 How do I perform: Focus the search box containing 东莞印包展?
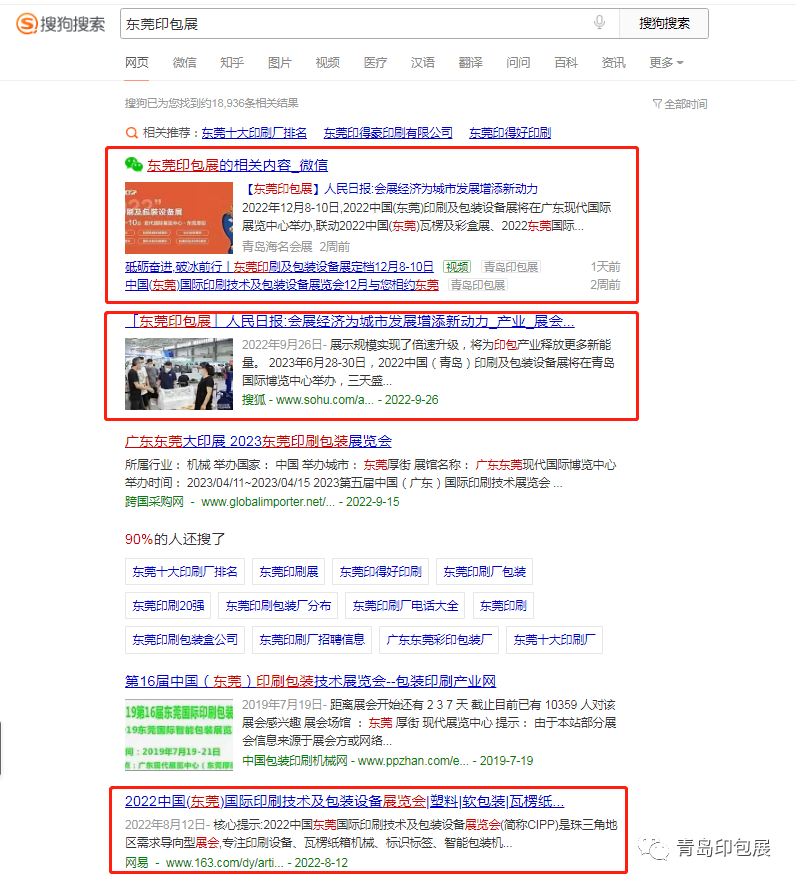click(x=370, y=24)
